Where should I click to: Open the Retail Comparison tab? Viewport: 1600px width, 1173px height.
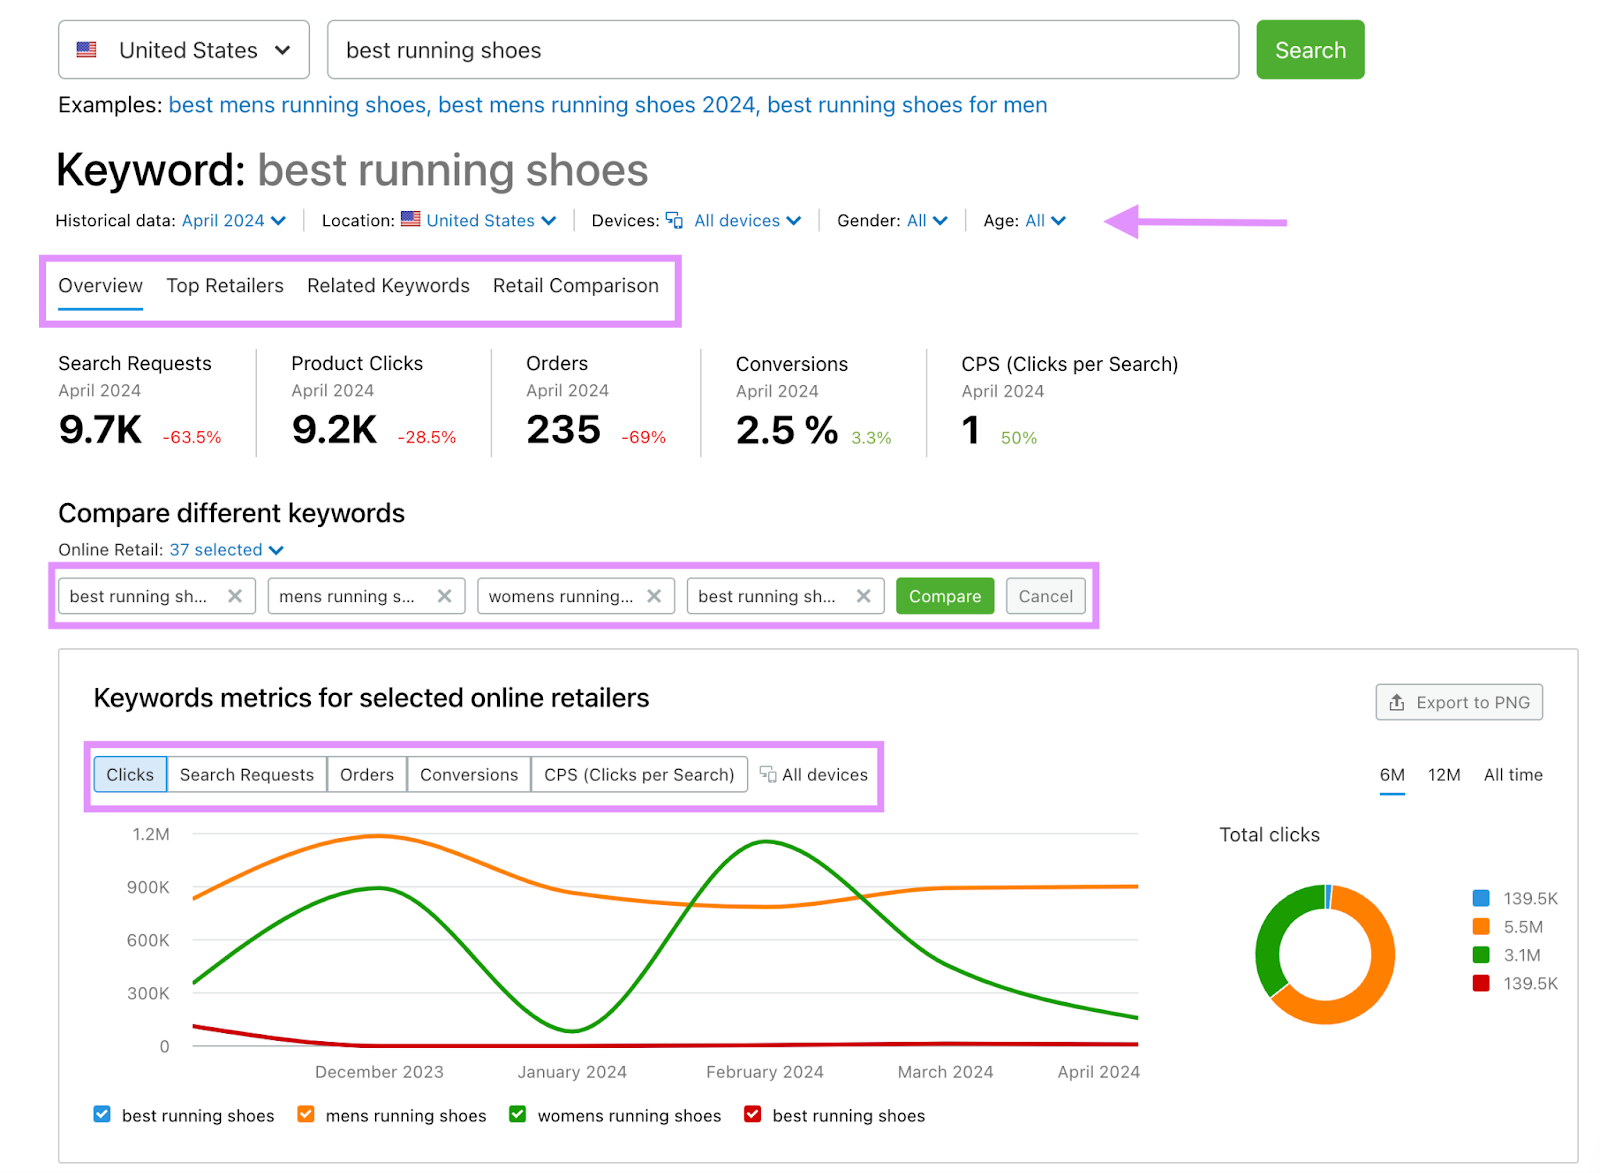pos(575,286)
